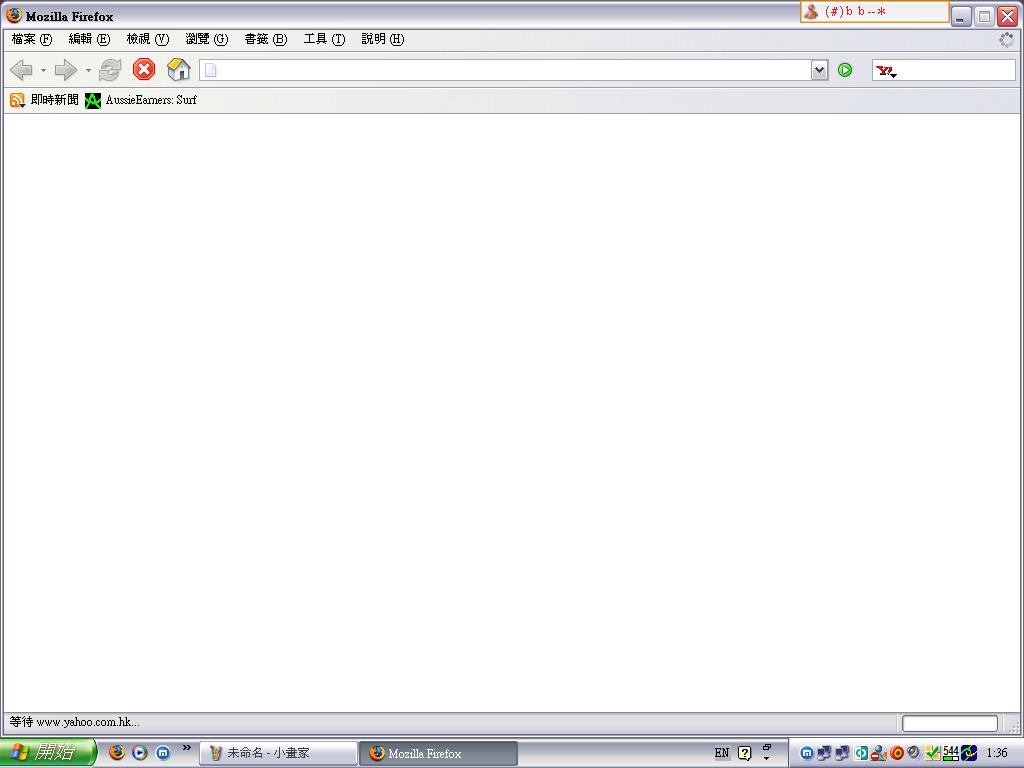The image size is (1024, 768).
Task: Open the 說明 (H) menu
Action: [x=383, y=39]
